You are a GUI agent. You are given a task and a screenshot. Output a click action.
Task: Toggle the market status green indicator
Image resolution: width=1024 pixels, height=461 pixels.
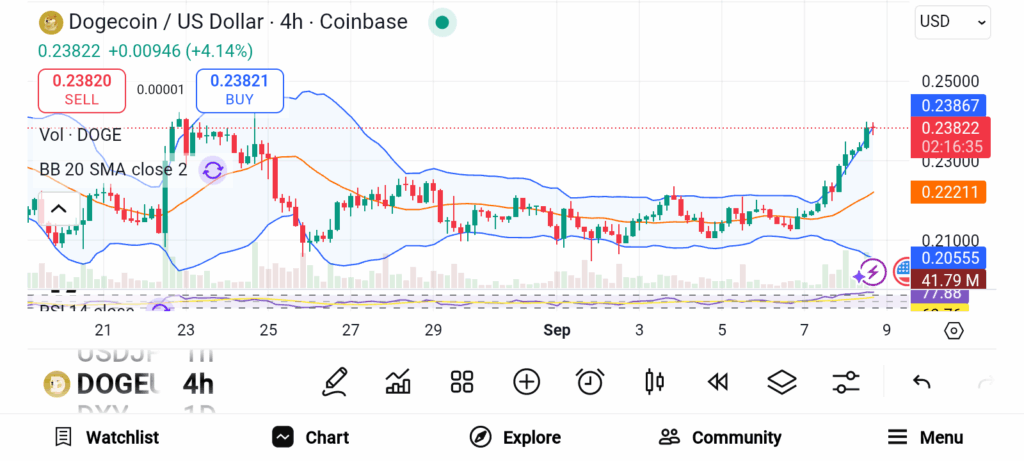[442, 22]
